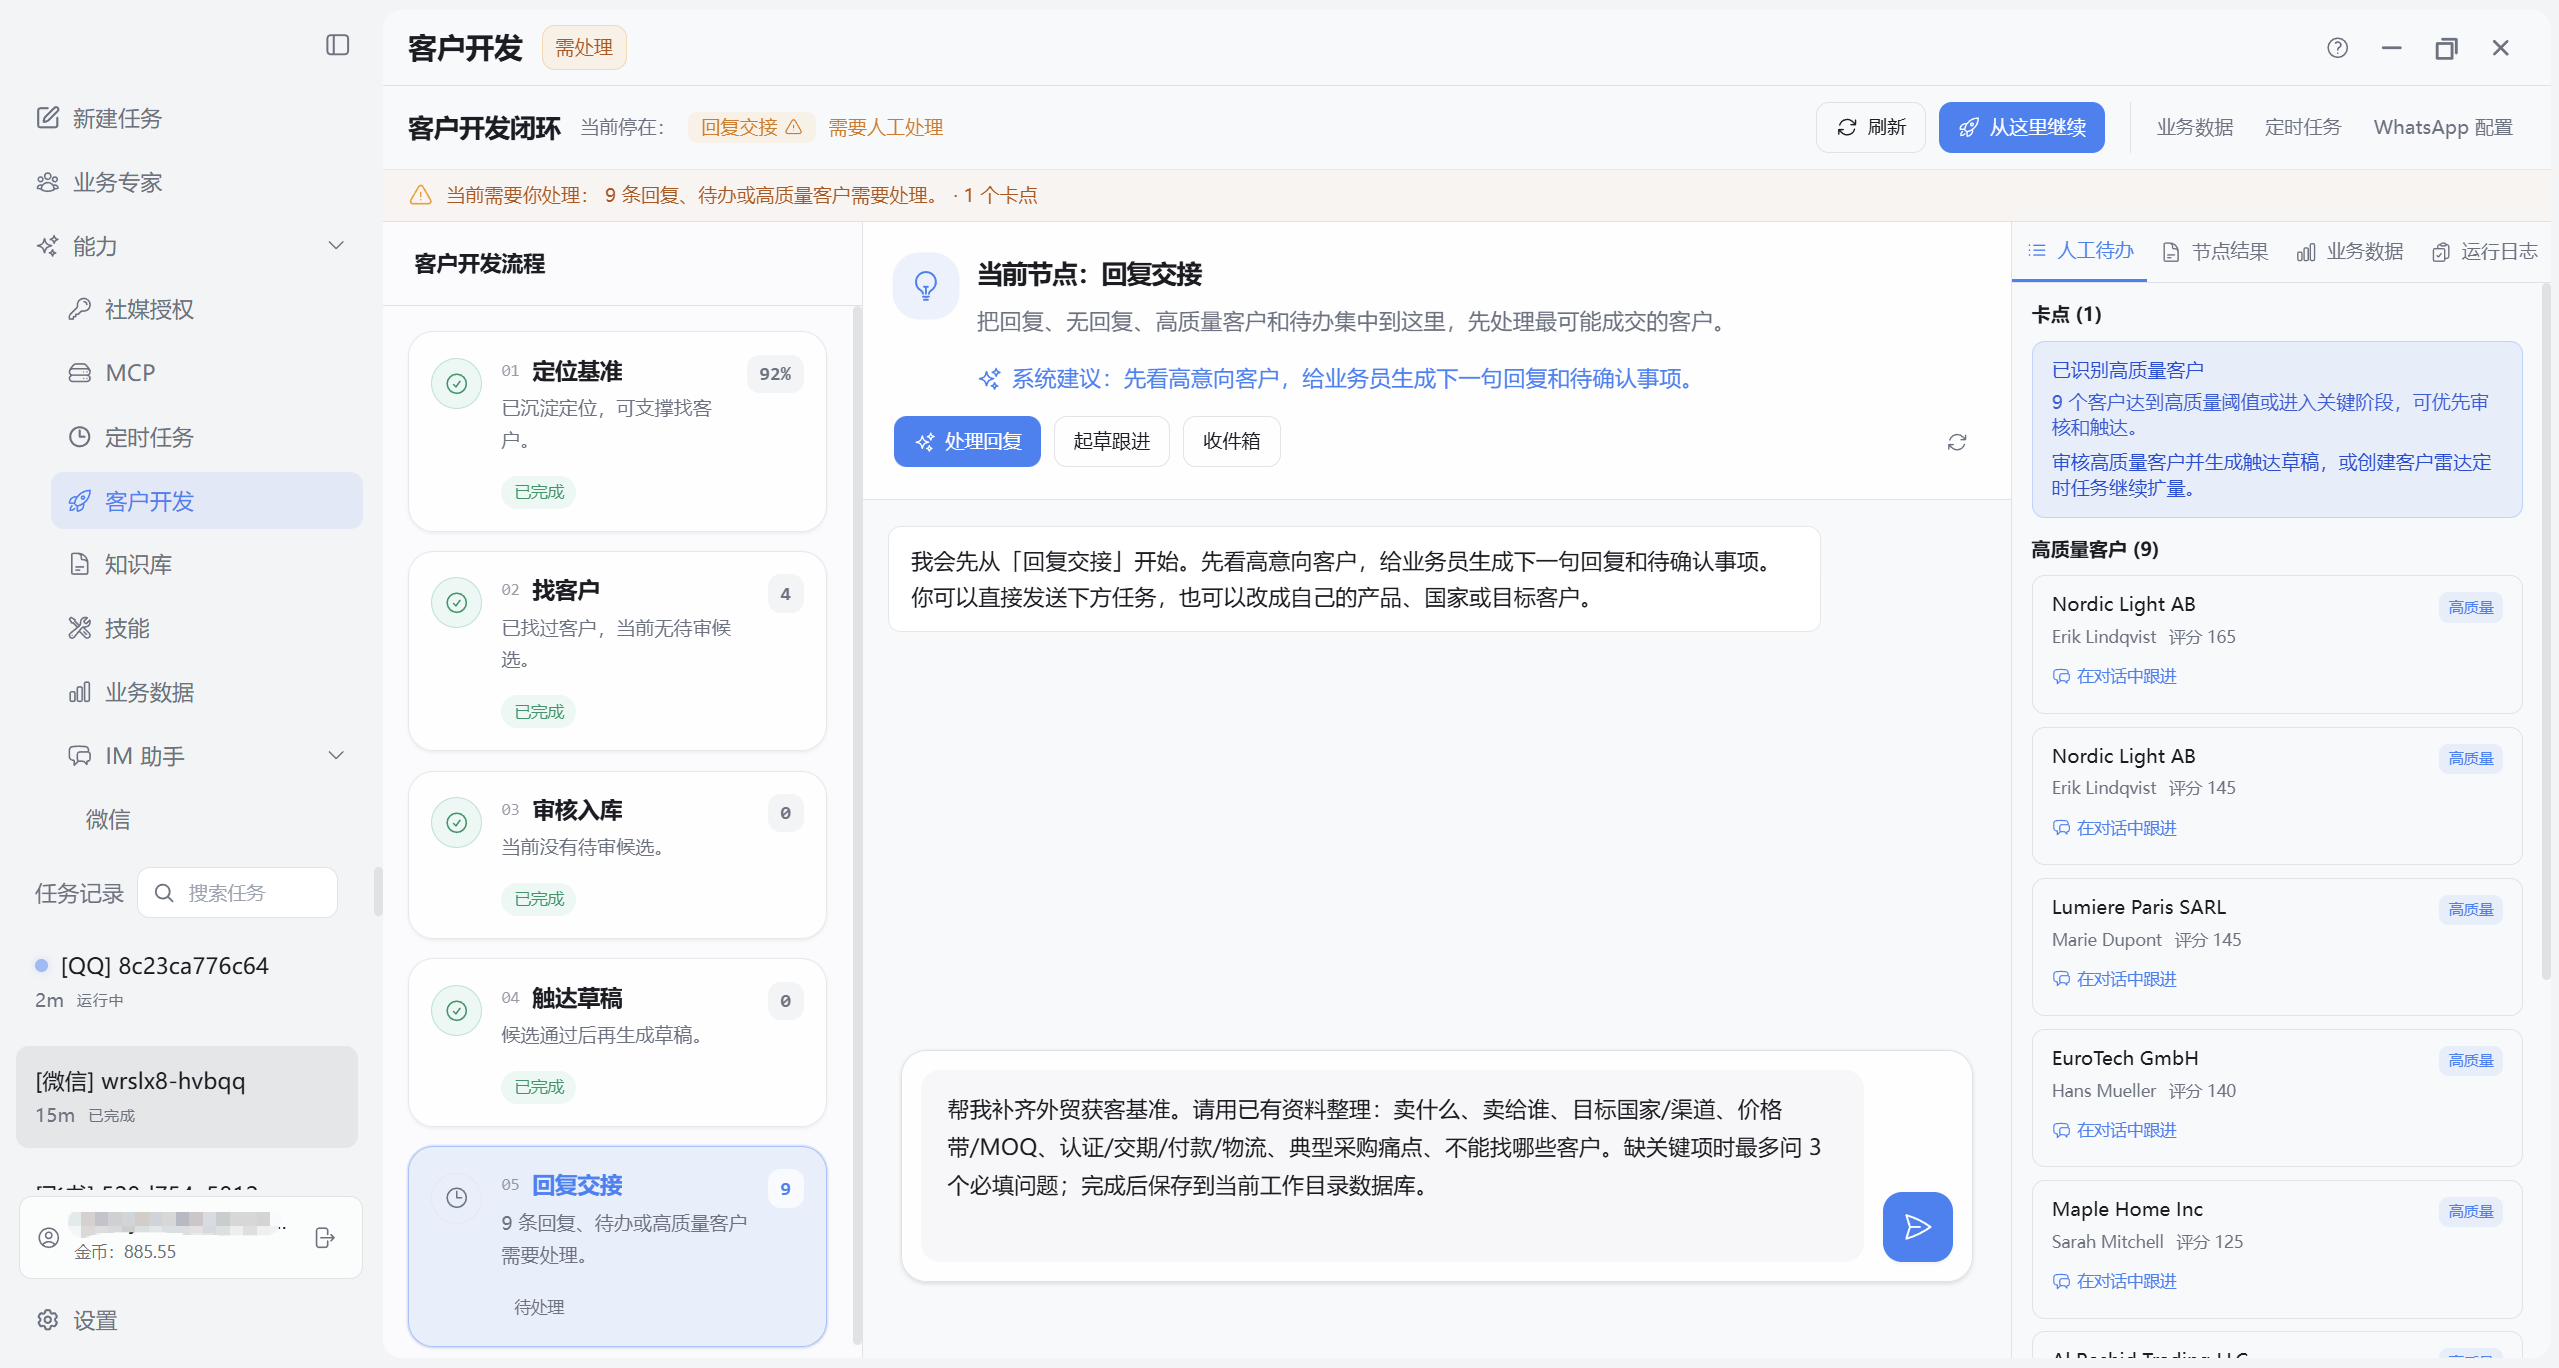This screenshot has height=1368, width=2559.
Task: Select step 03 审核入库 card
Action: [x=617, y=855]
